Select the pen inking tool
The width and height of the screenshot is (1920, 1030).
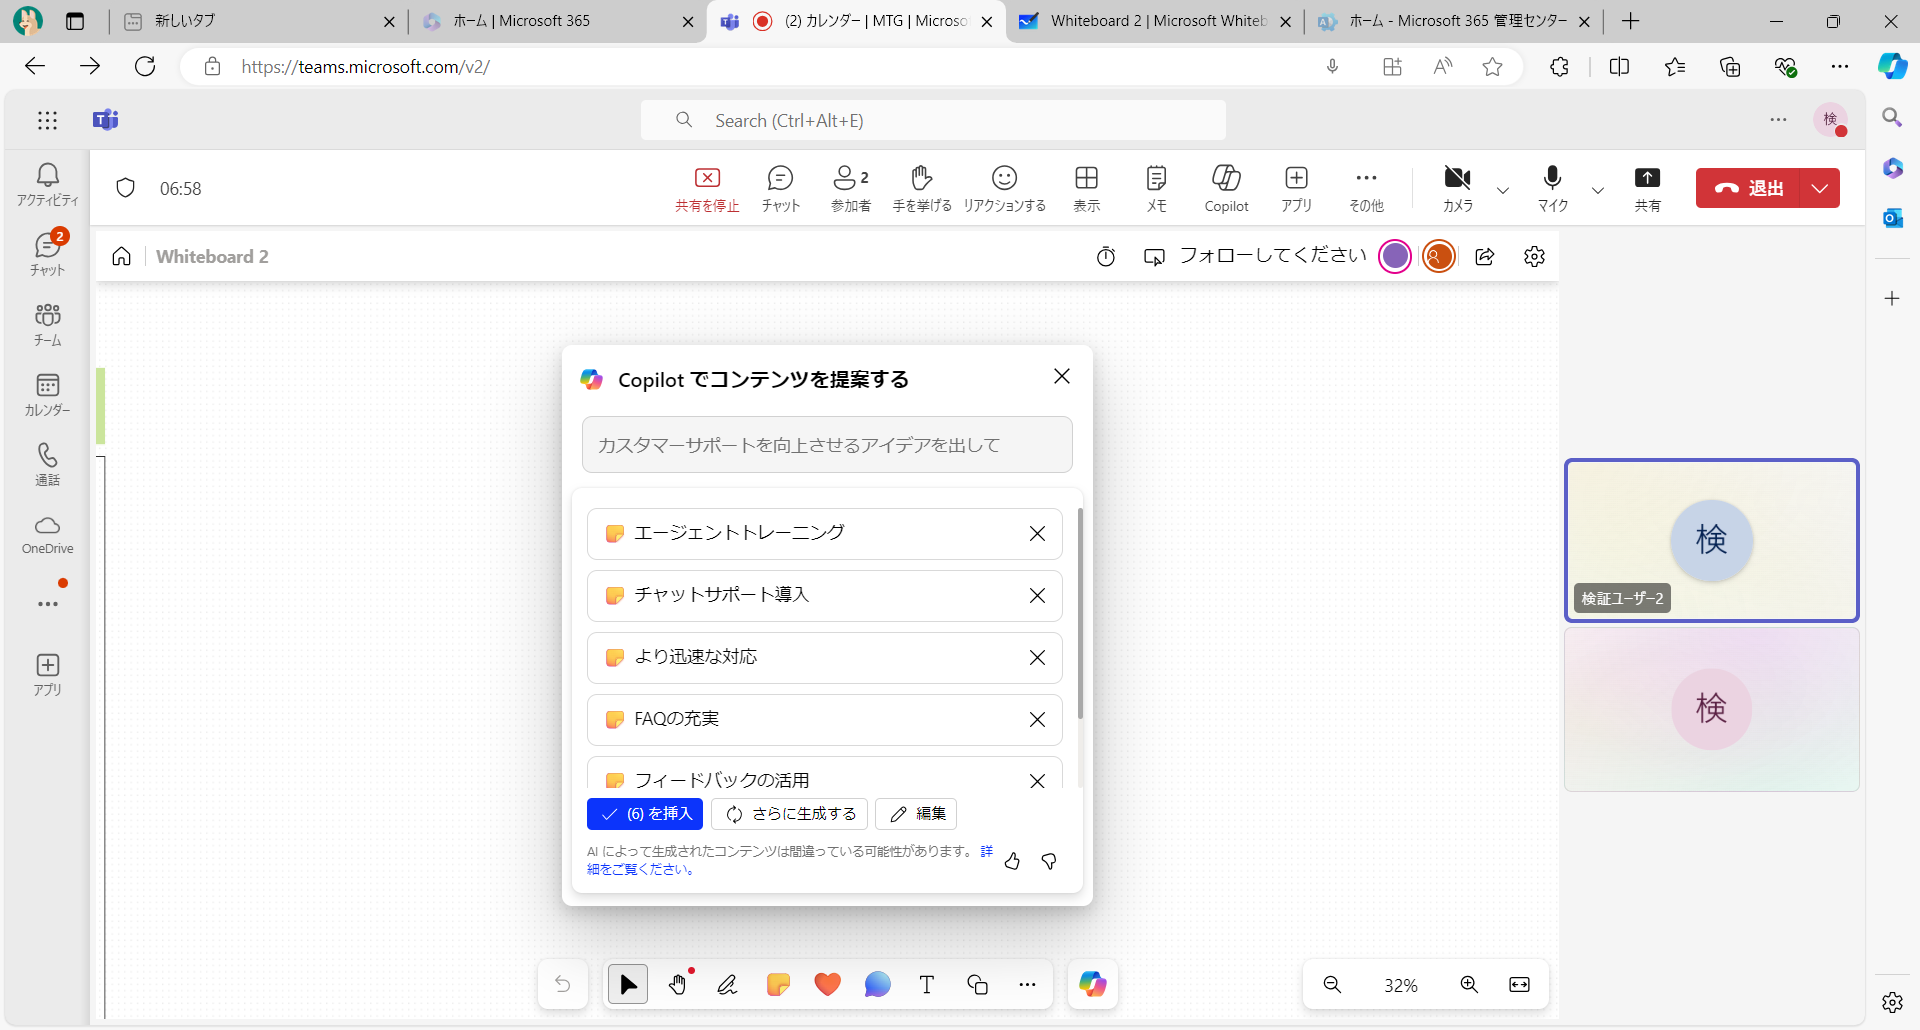tap(727, 985)
